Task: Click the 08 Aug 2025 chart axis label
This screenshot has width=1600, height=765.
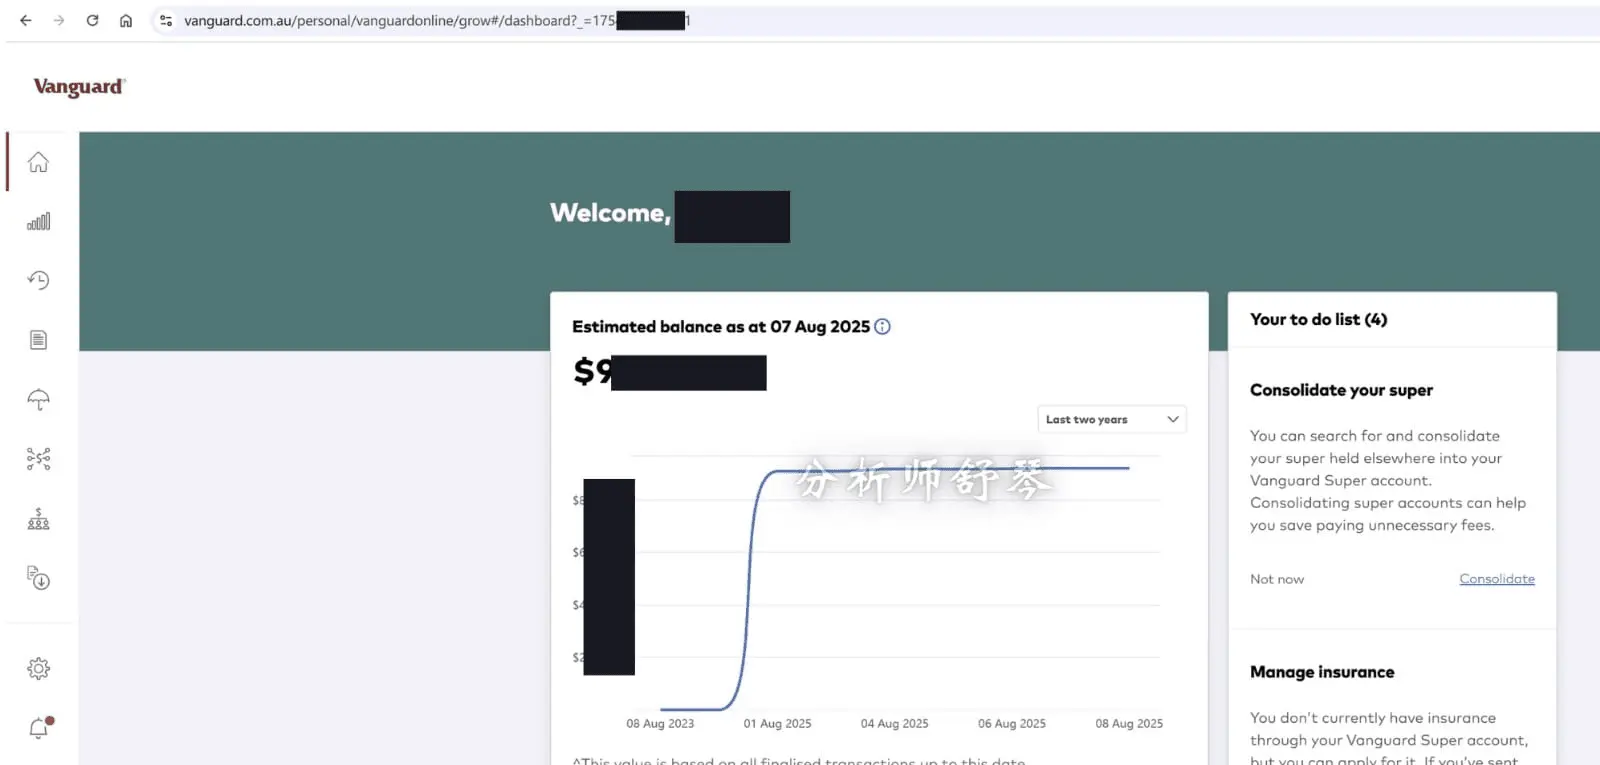Action: pyautogui.click(x=1129, y=723)
